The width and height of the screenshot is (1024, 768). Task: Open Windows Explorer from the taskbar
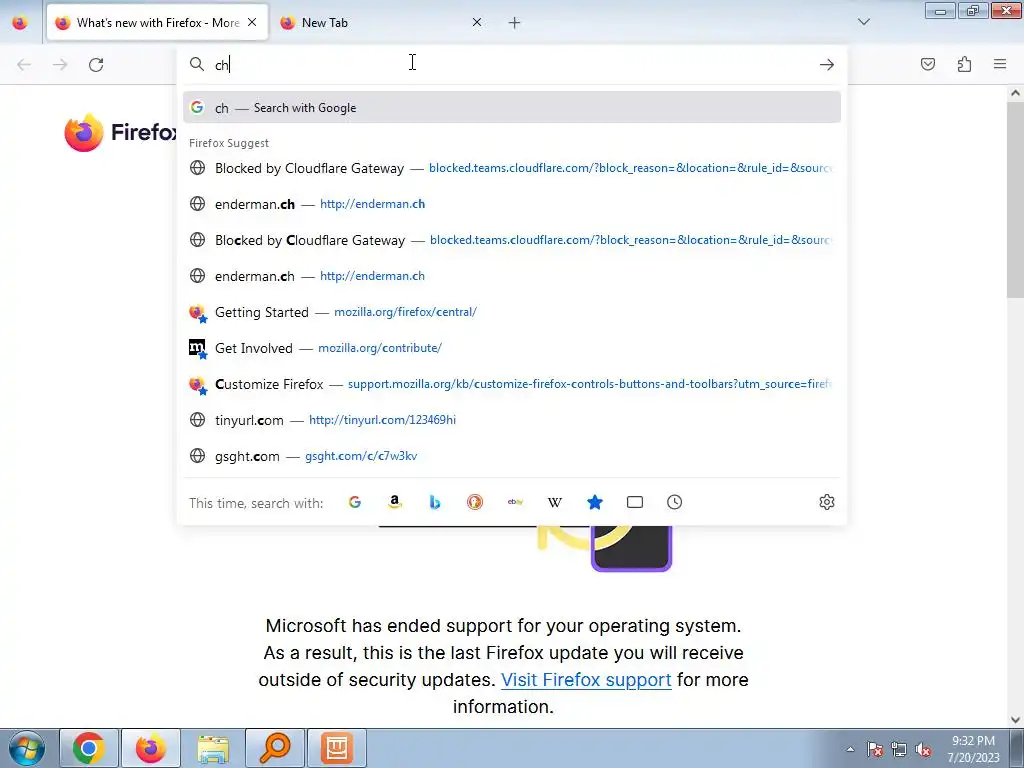pos(213,748)
